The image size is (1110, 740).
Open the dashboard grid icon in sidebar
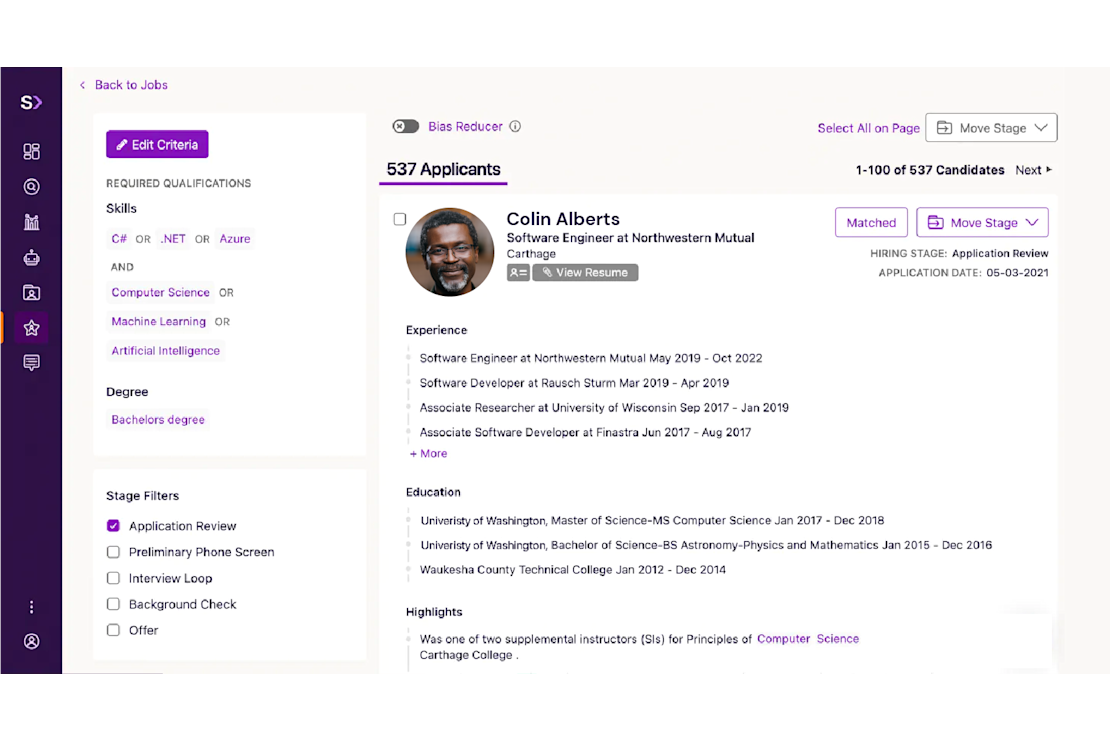pyautogui.click(x=31, y=151)
